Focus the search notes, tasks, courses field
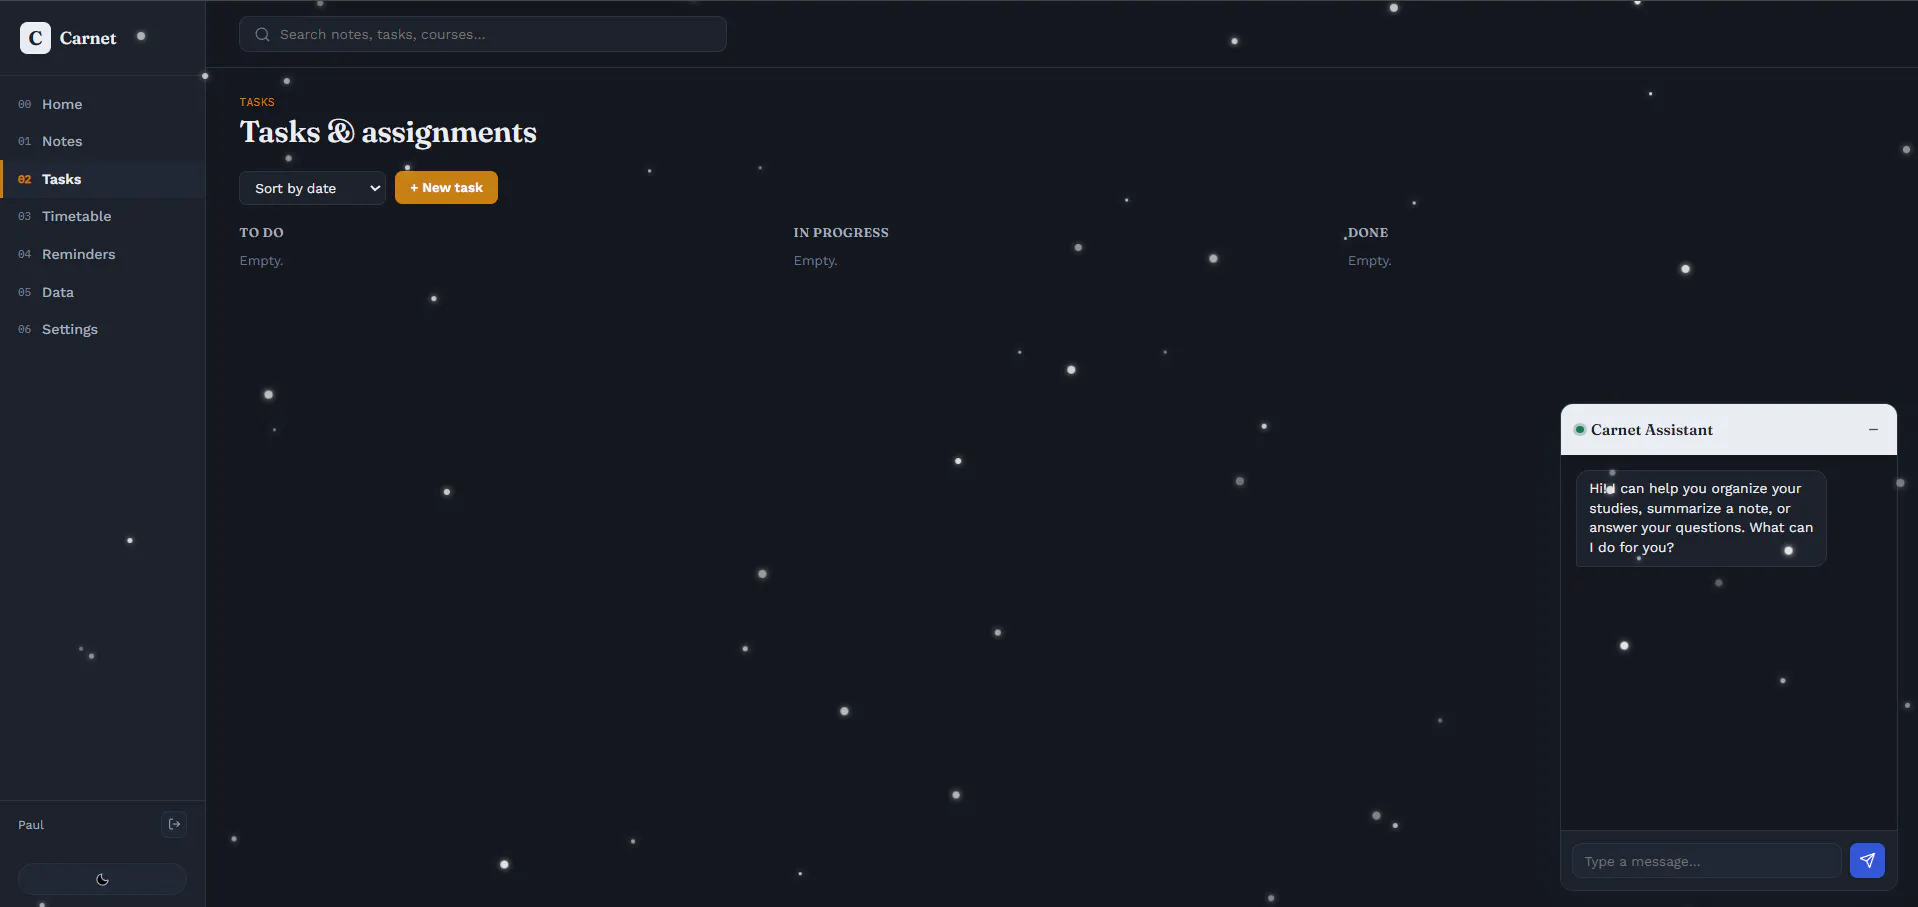This screenshot has height=907, width=1918. (x=482, y=34)
